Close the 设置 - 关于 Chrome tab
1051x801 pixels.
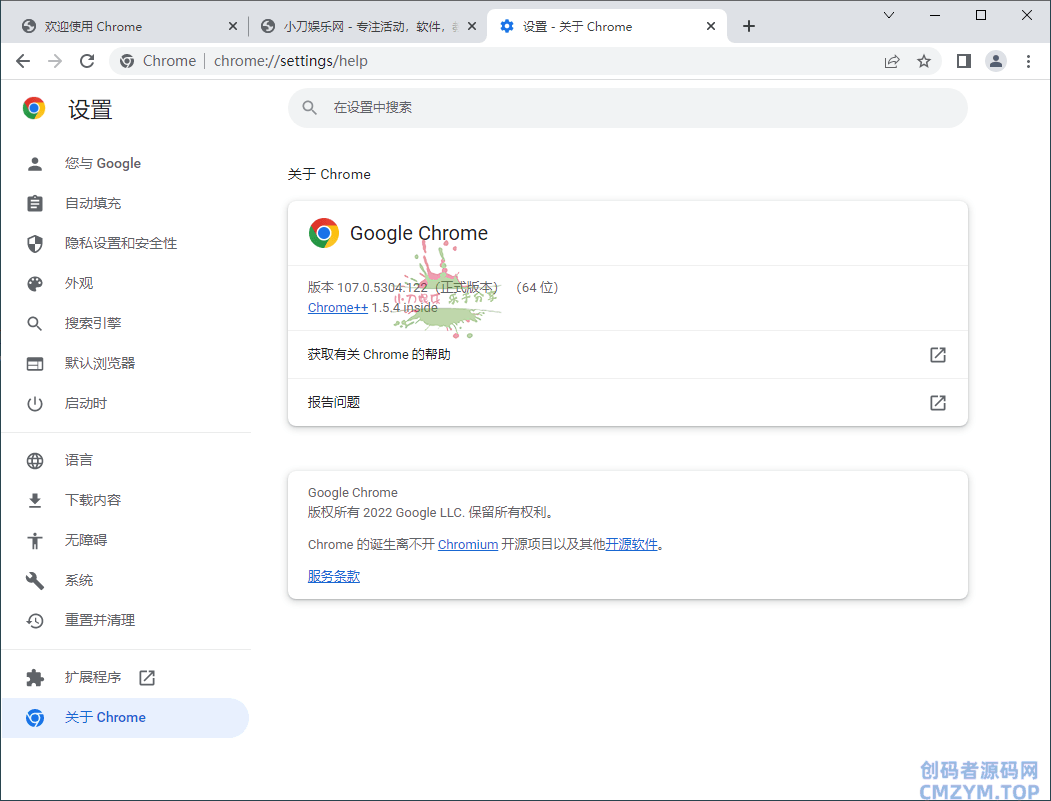click(711, 26)
